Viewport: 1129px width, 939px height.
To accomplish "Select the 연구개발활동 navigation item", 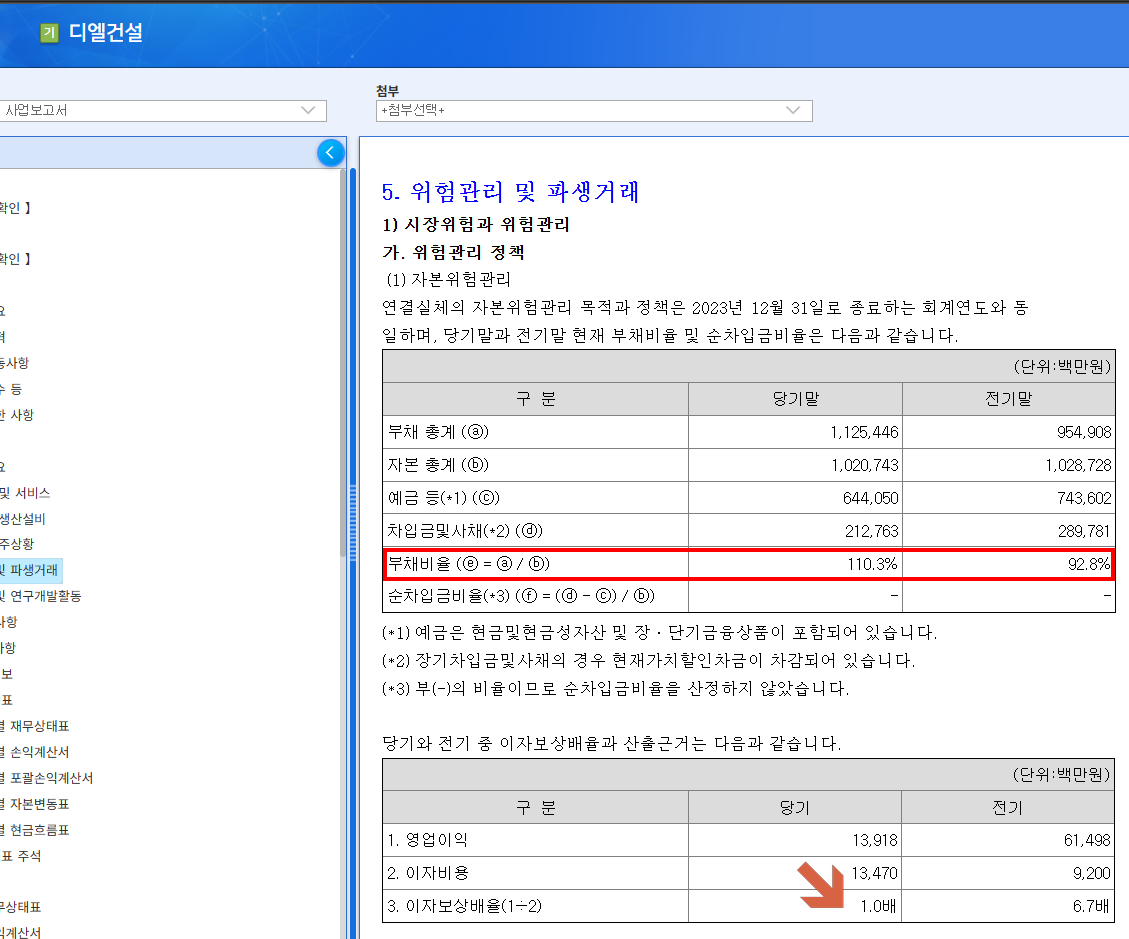I will [x=40, y=595].
